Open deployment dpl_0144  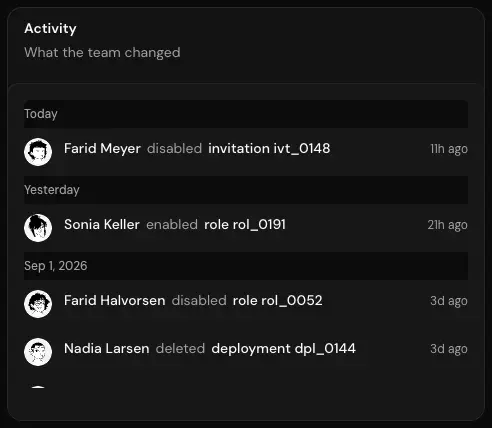pyautogui.click(x=284, y=349)
